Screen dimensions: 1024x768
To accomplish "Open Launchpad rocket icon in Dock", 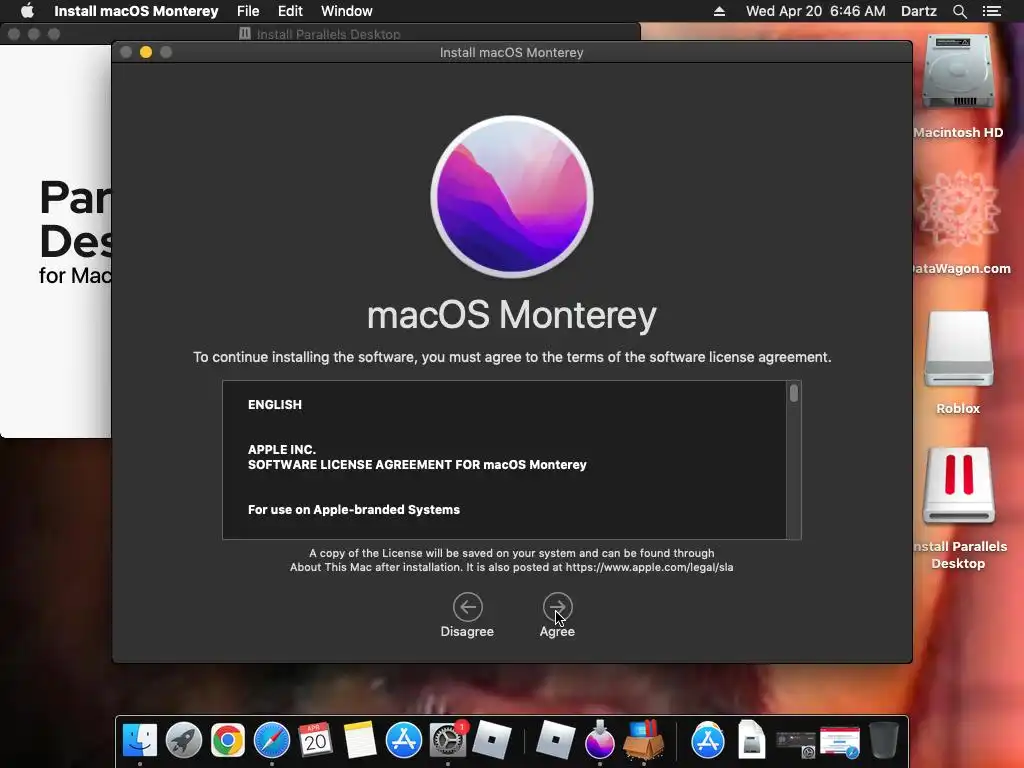I will [184, 741].
